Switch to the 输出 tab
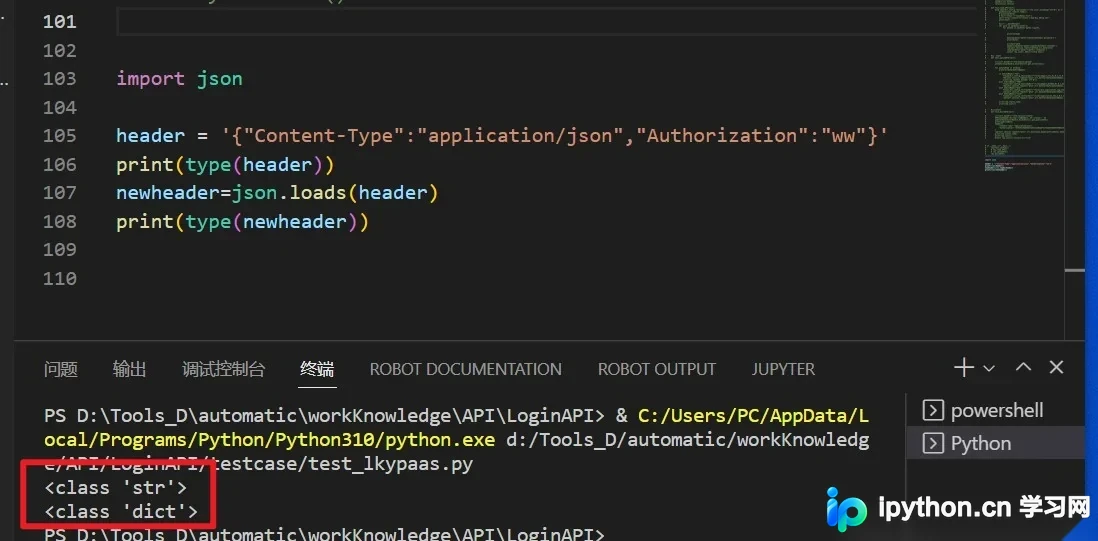The width and height of the screenshot is (1098, 541). click(130, 369)
